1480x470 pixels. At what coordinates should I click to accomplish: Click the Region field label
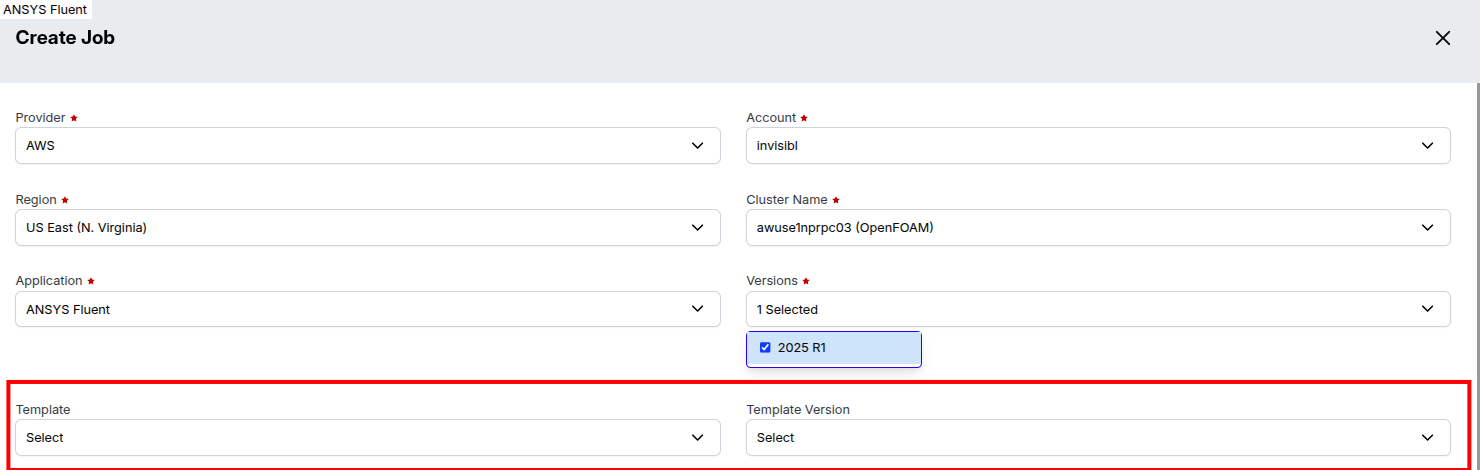tap(36, 200)
